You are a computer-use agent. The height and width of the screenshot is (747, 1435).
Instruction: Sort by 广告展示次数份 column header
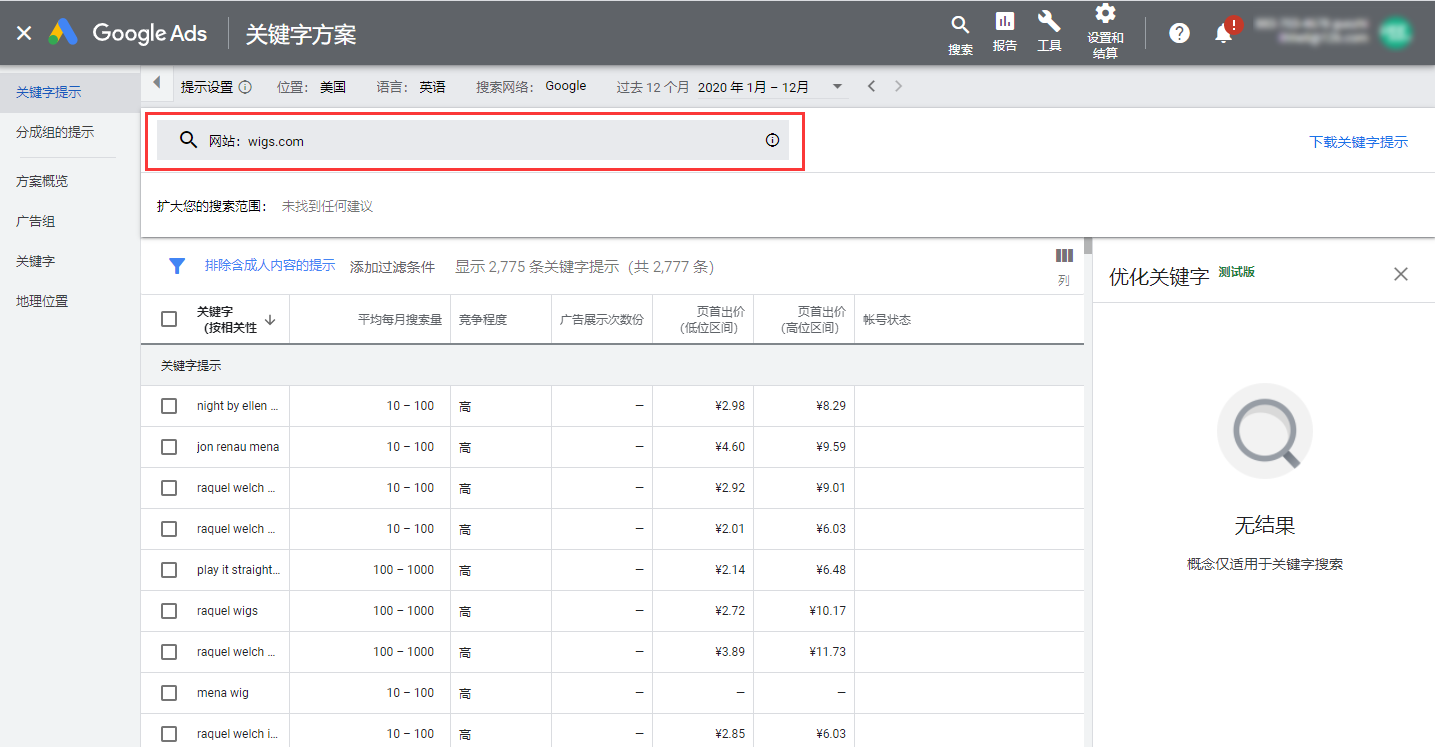point(602,320)
